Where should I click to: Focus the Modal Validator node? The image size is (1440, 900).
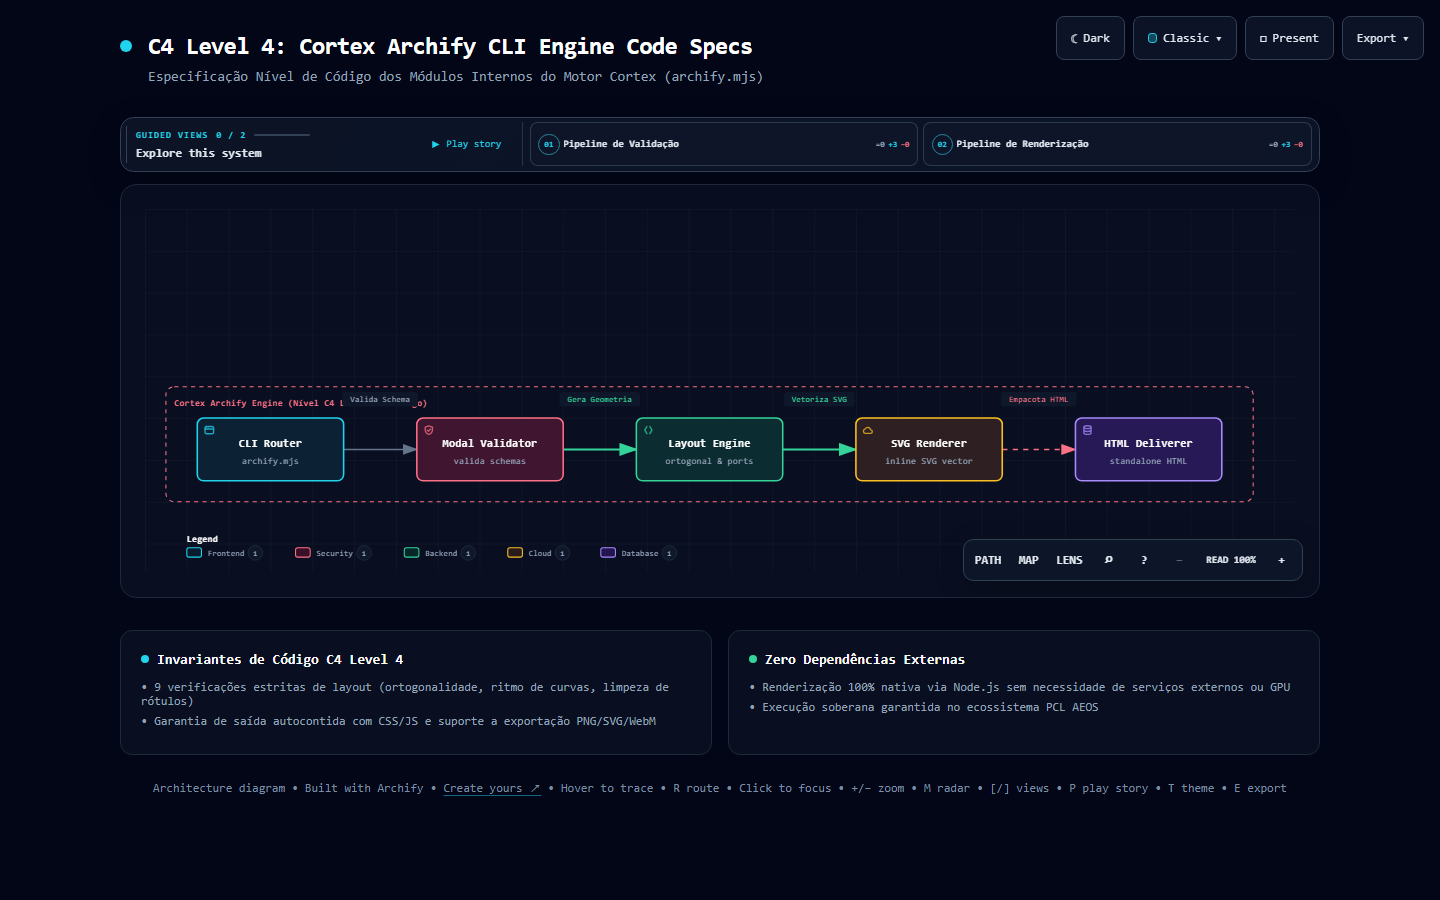[490, 450]
